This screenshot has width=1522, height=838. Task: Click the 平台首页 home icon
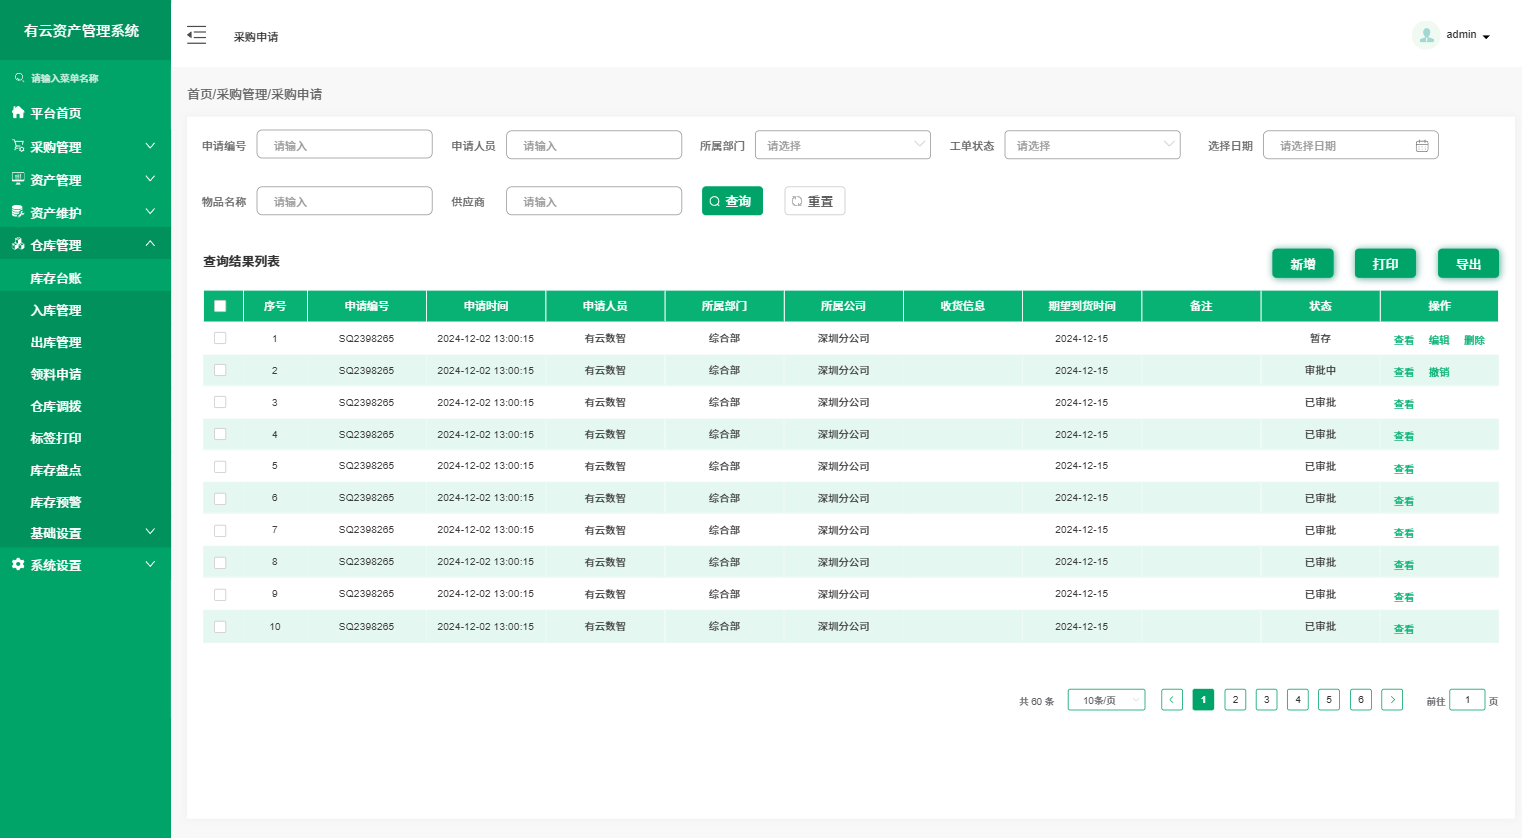coord(18,112)
